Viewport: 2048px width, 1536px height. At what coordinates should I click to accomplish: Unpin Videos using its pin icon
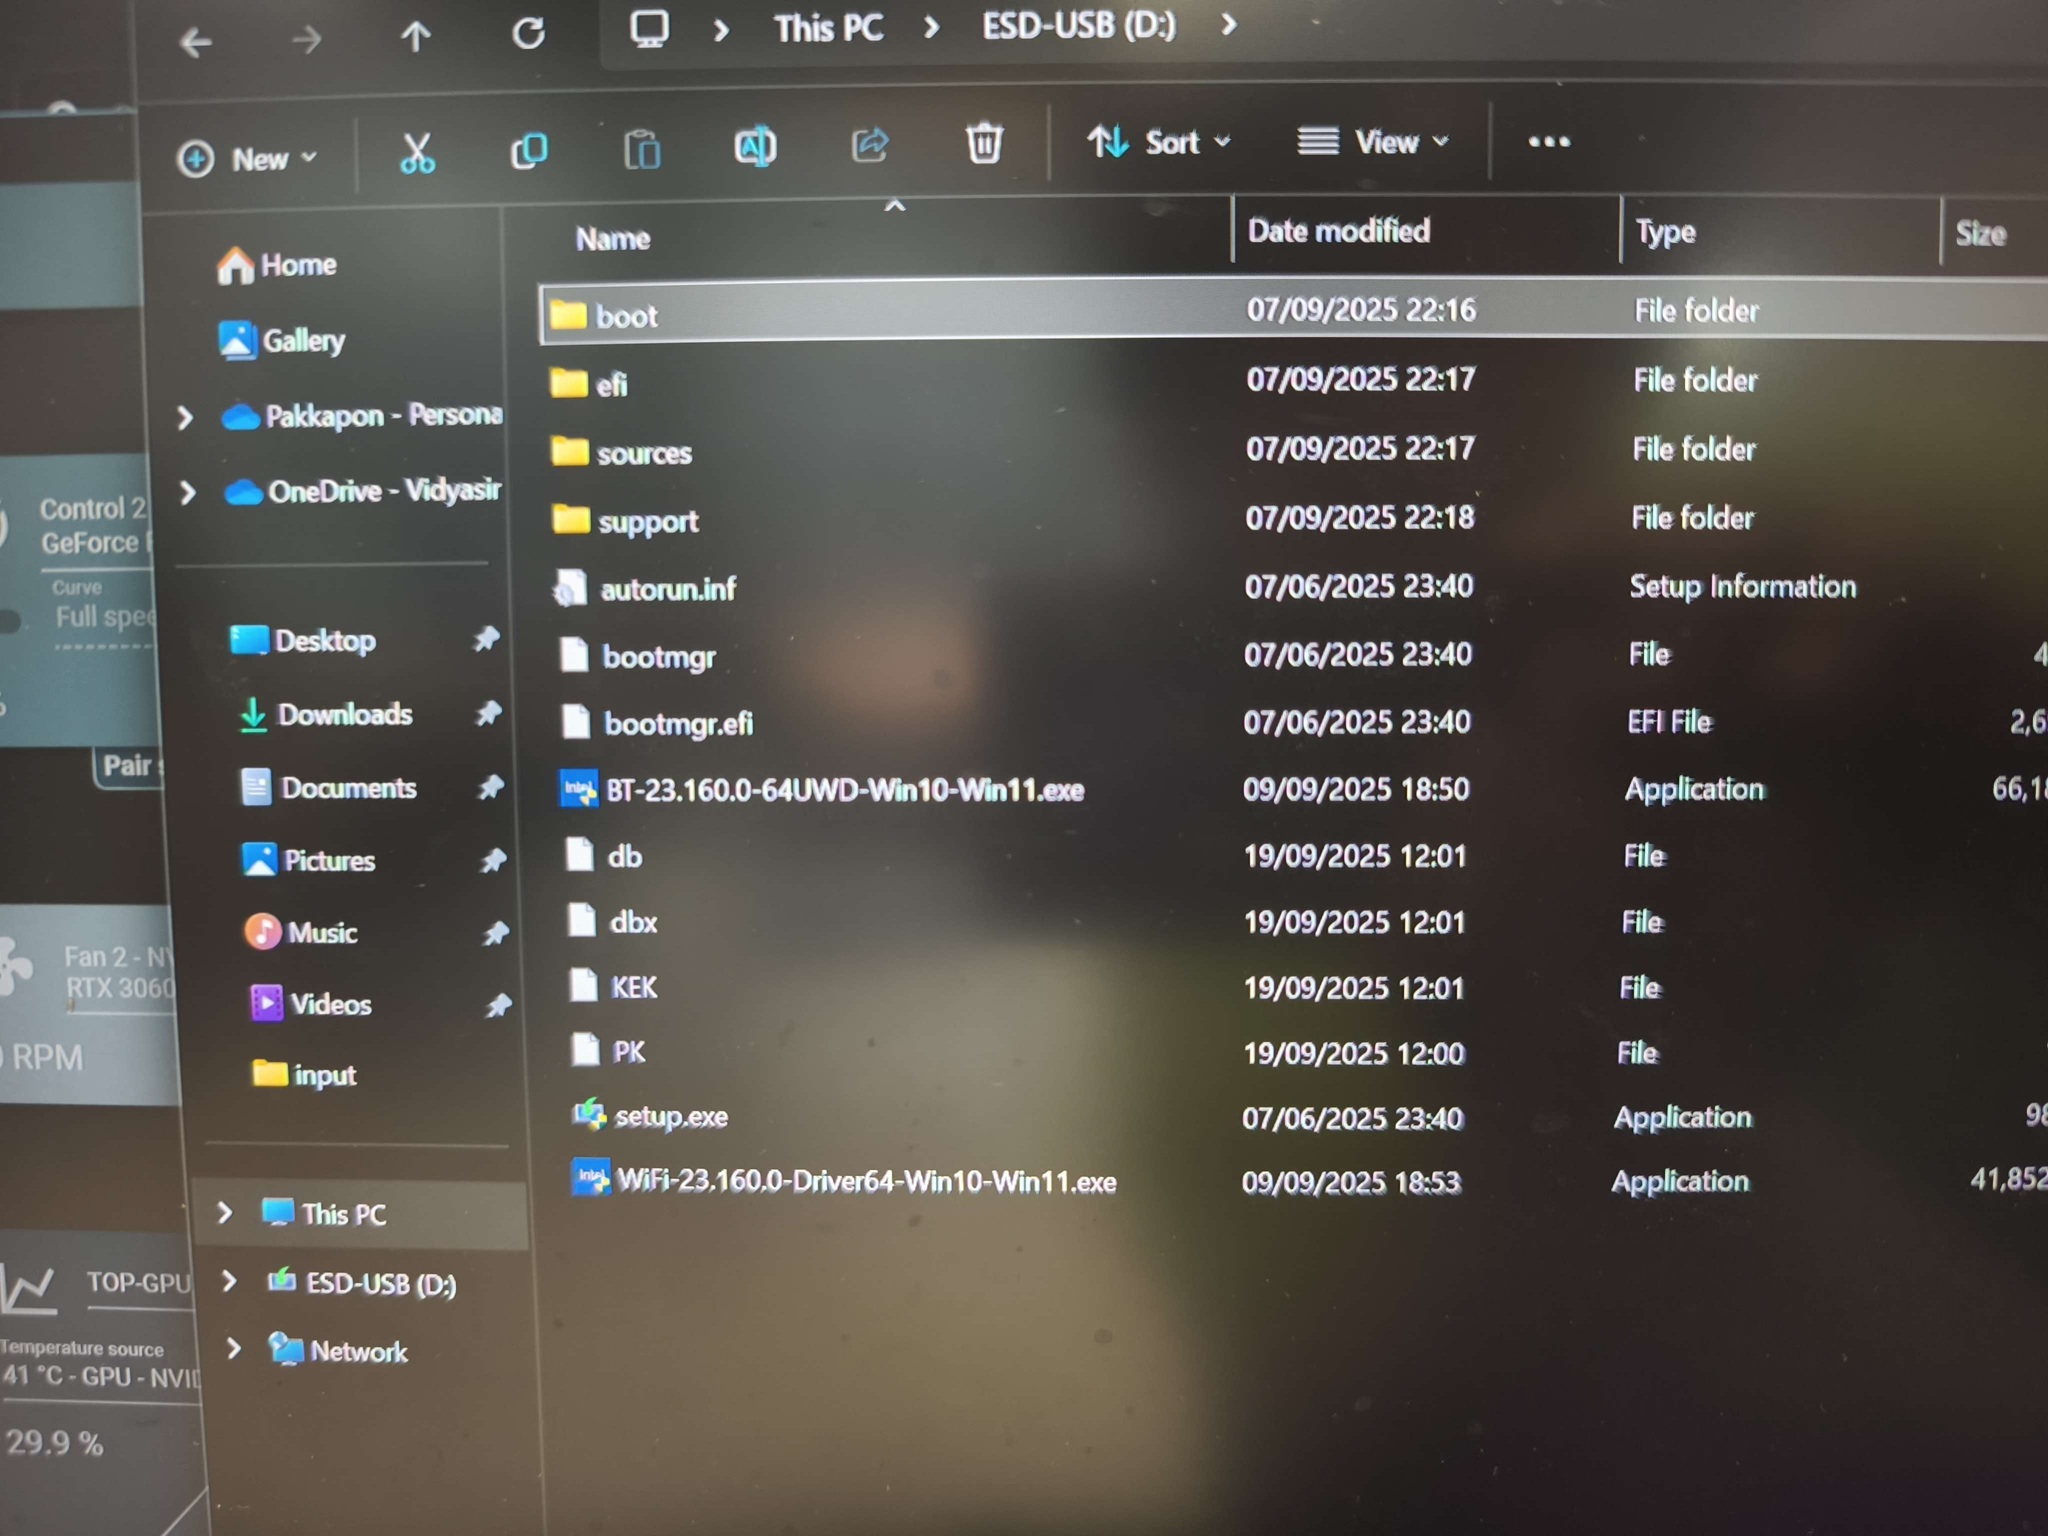pyautogui.click(x=498, y=1005)
